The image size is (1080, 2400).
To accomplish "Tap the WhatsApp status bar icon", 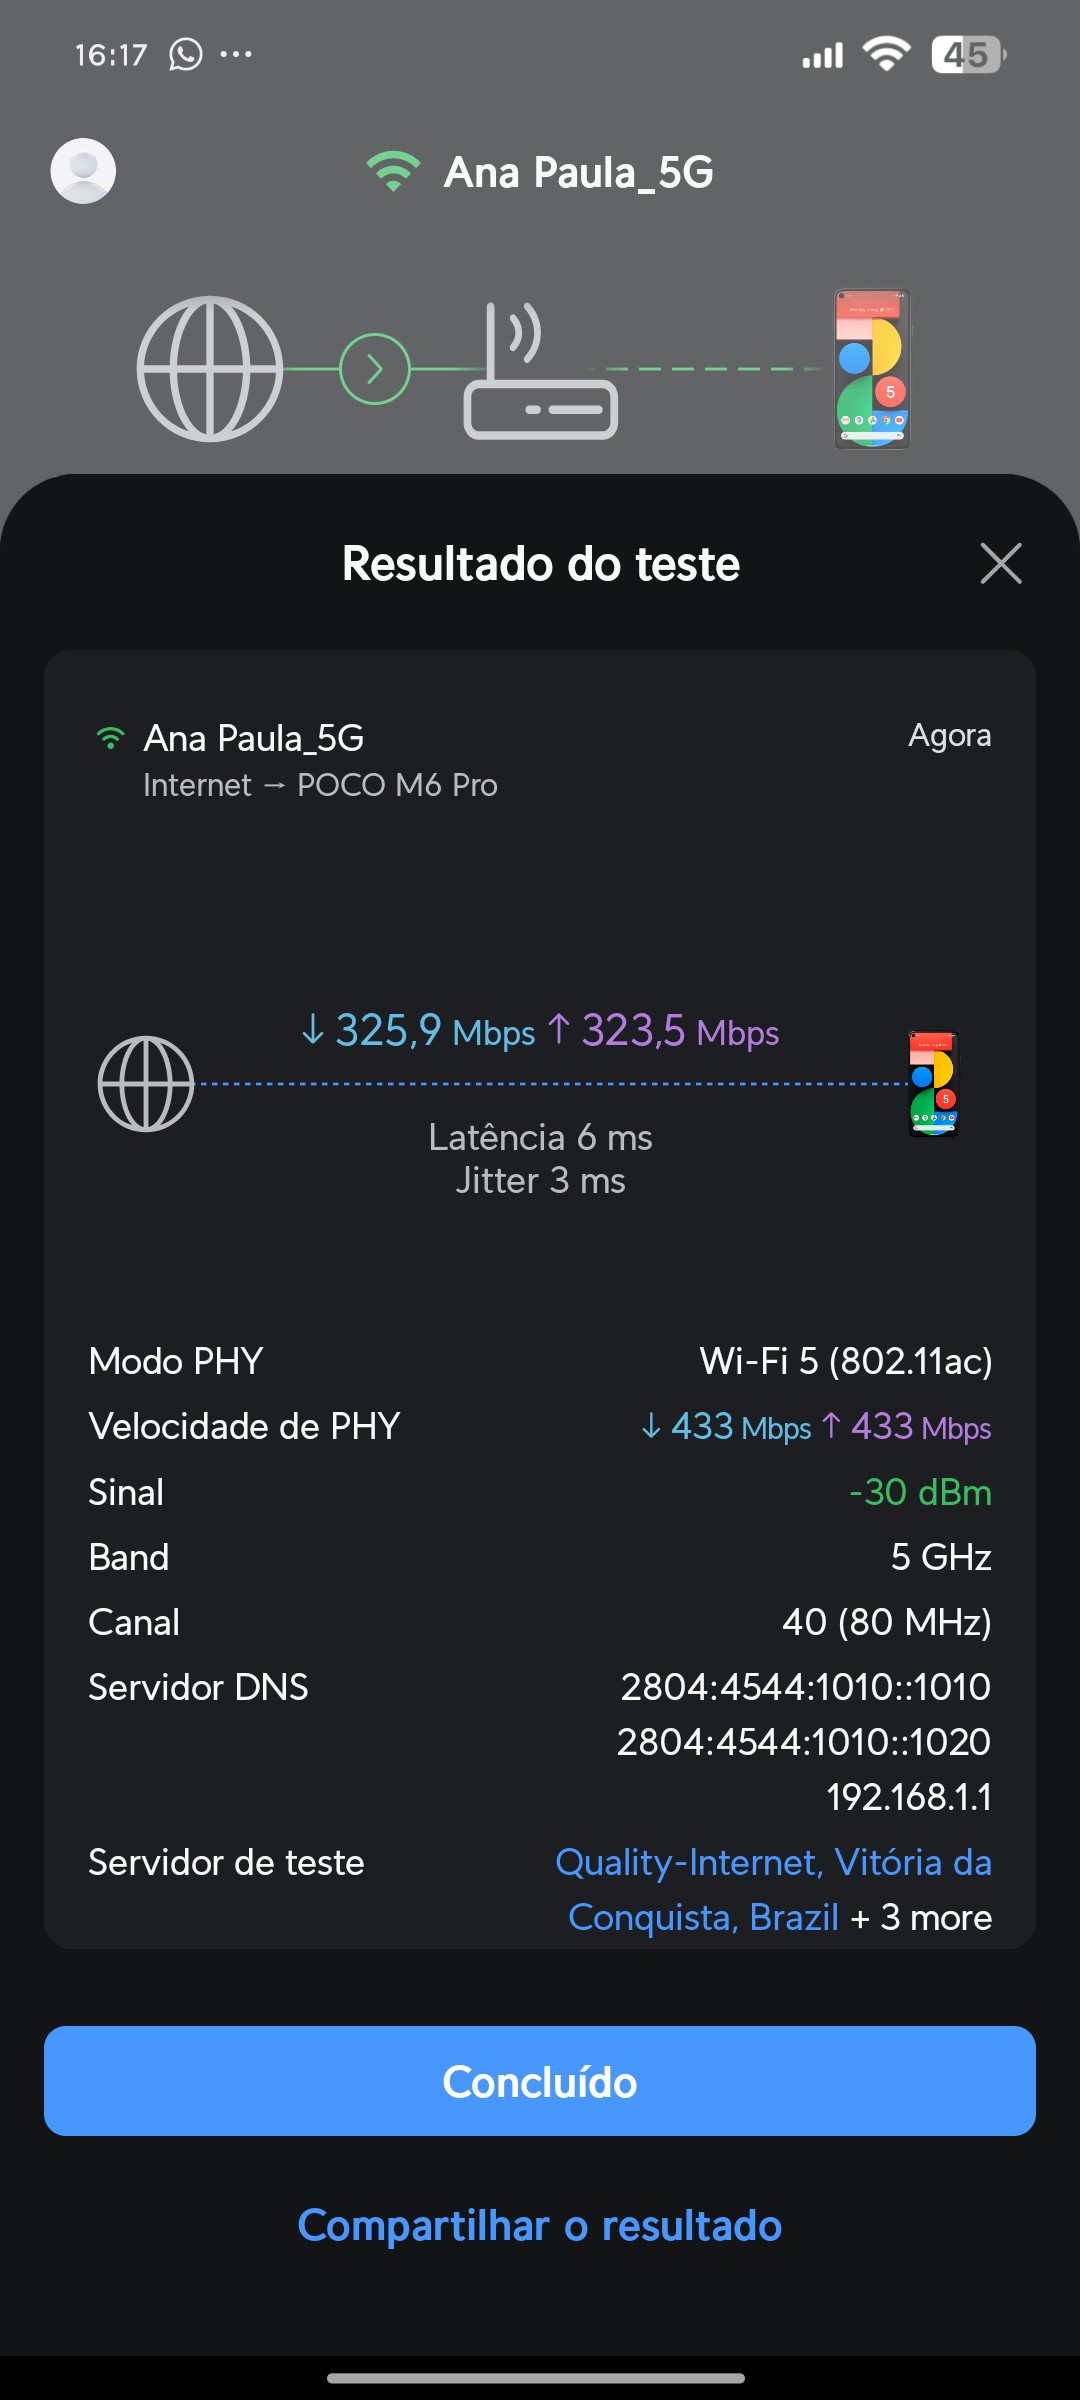I will tap(186, 54).
